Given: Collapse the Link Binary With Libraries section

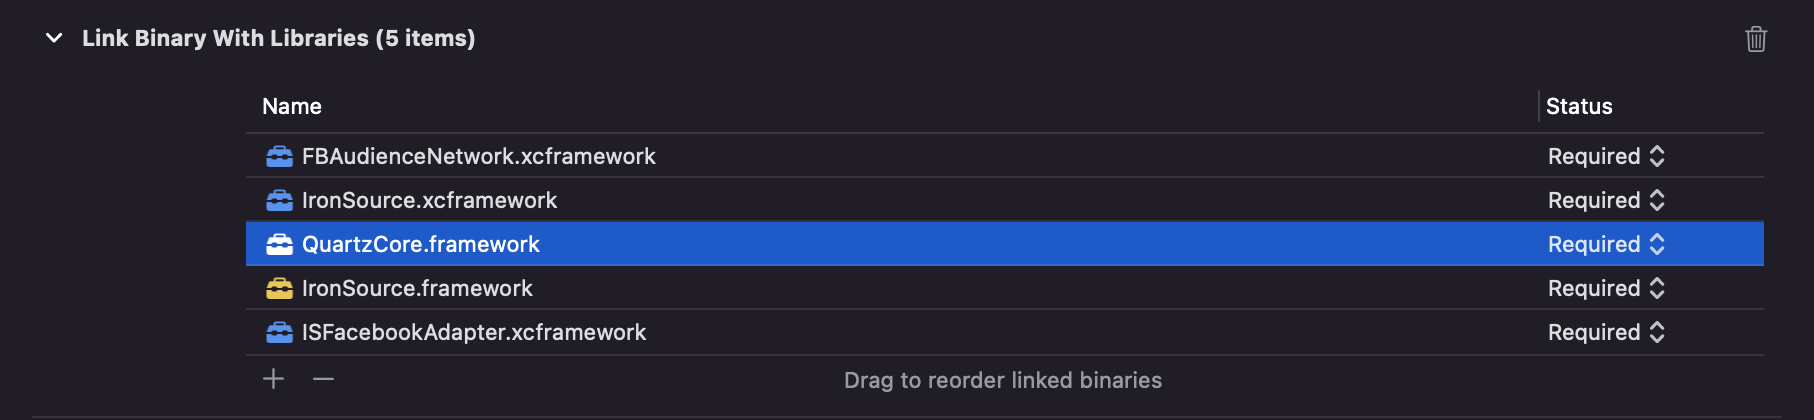Looking at the screenshot, I should (54, 38).
